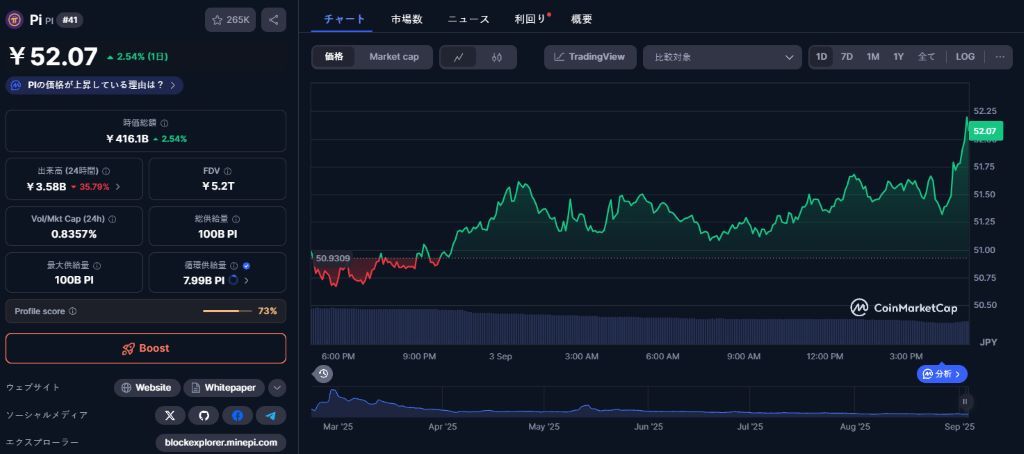
Task: Switch to the 市場数 tab
Action: click(407, 19)
